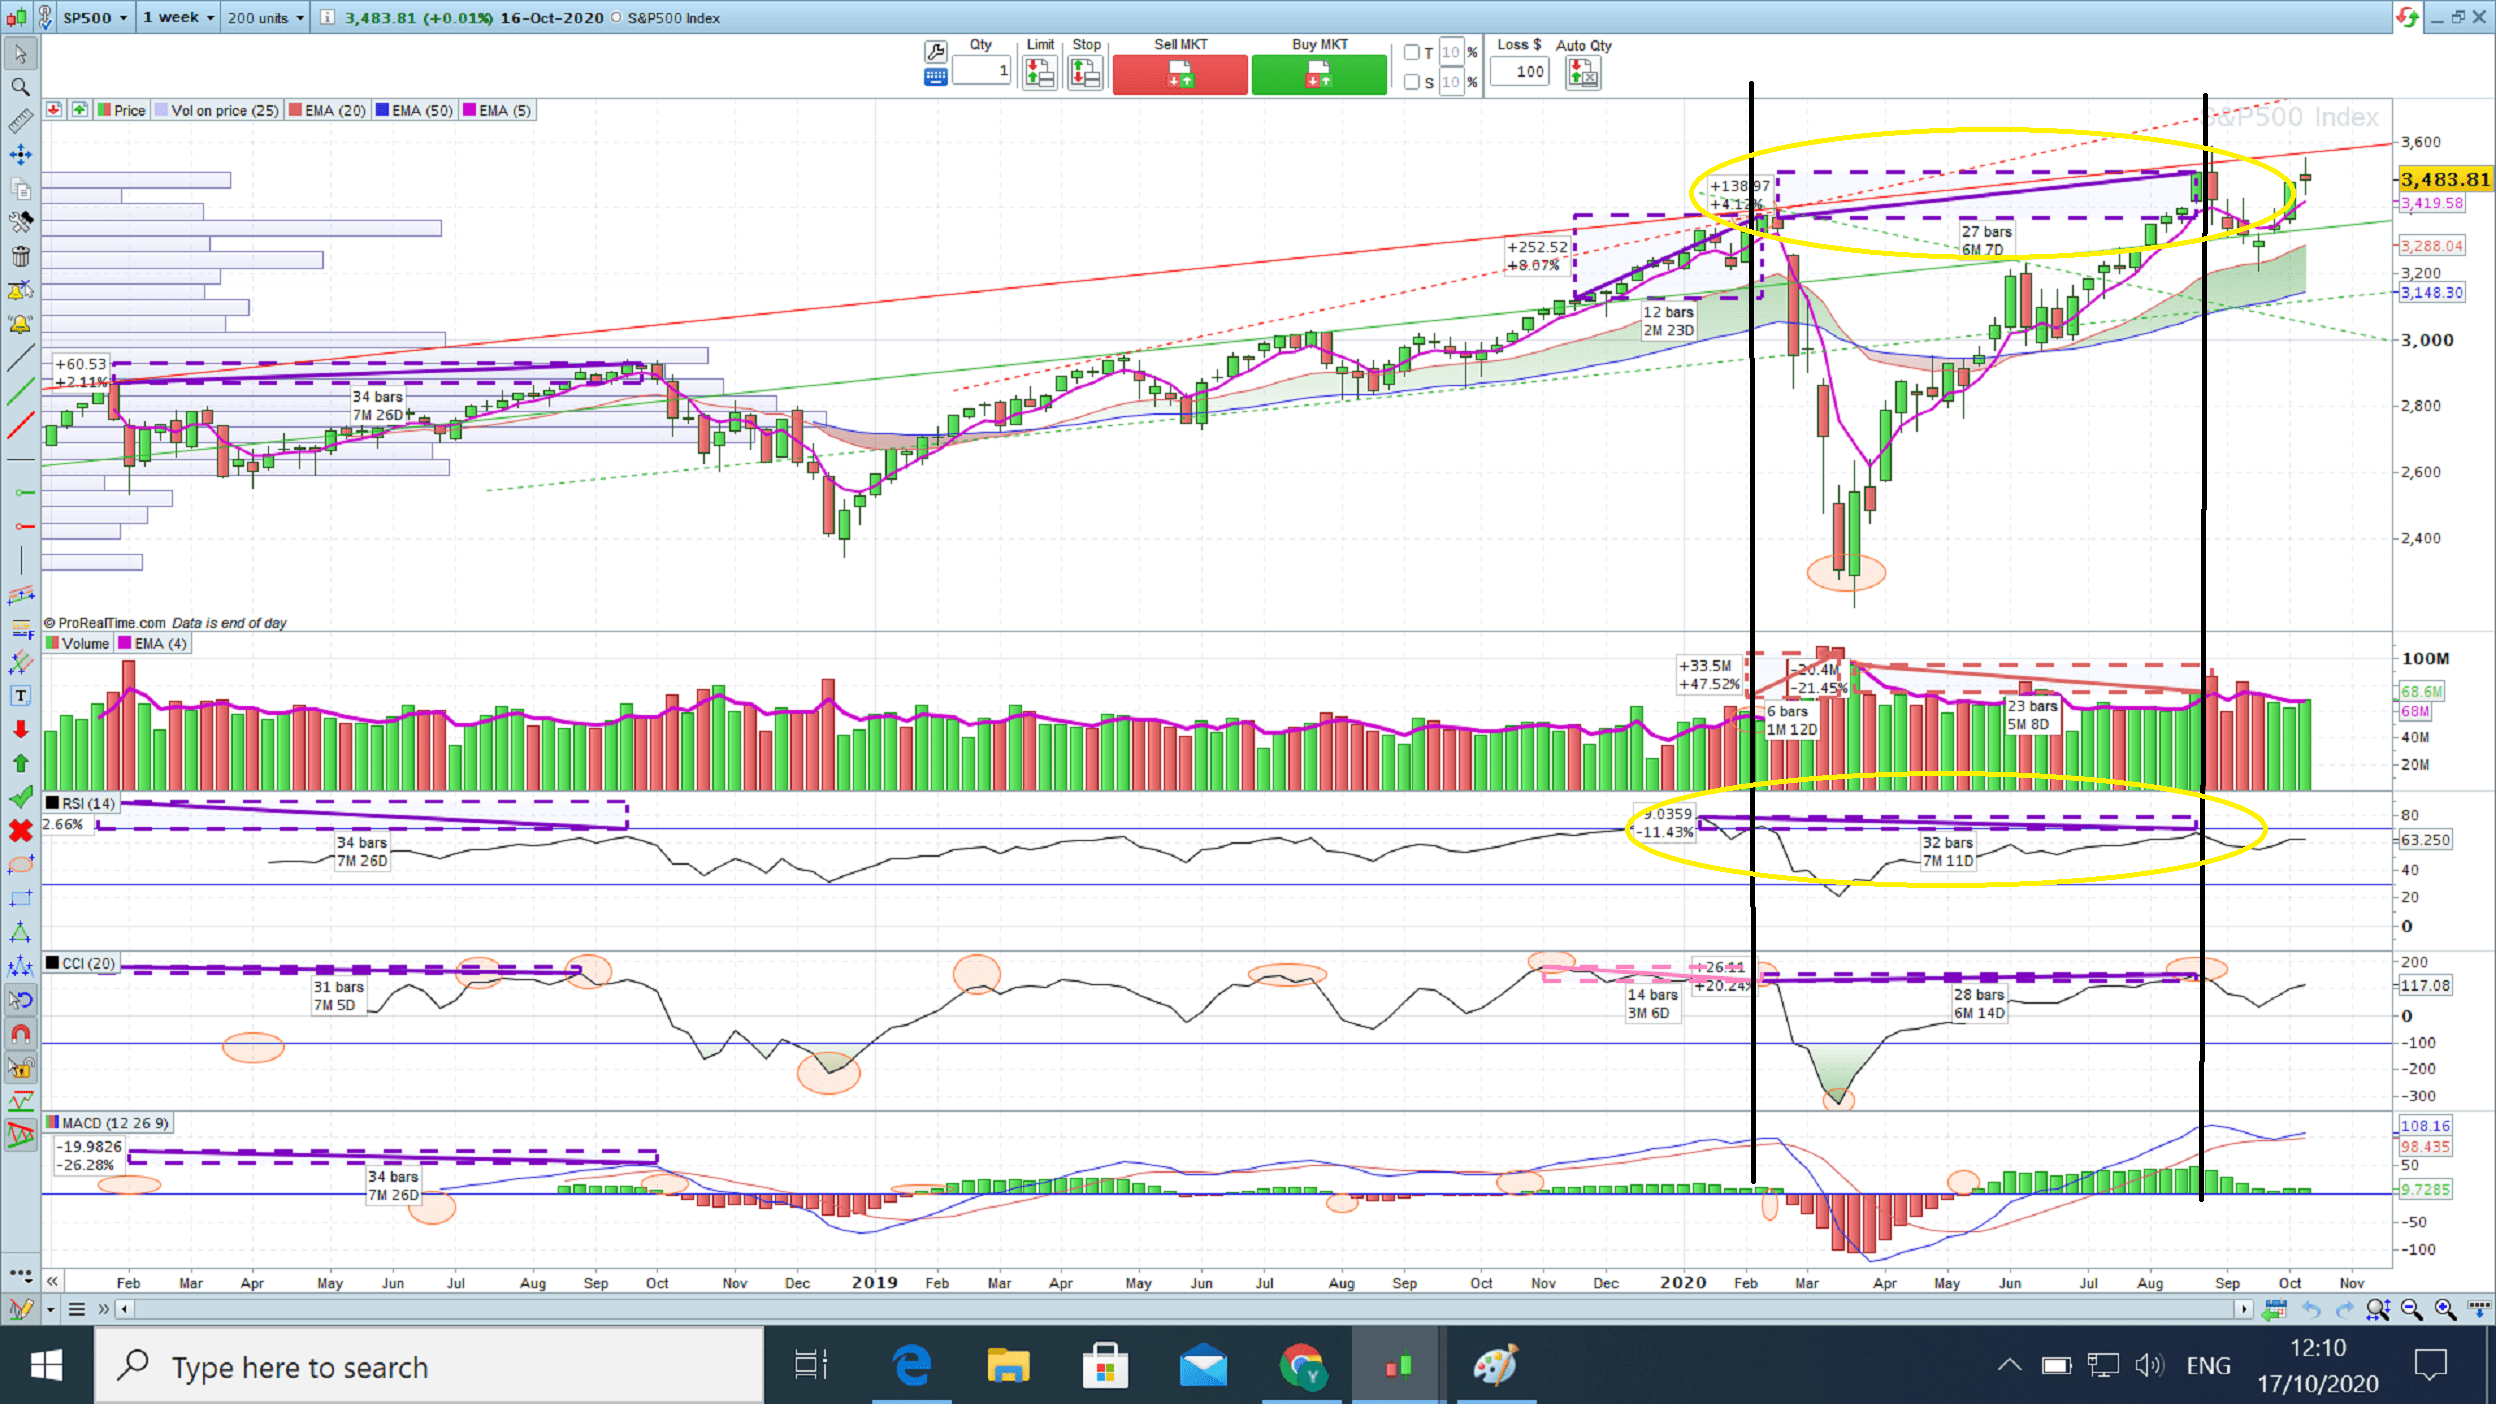
Task: Select the red down arrow marker tool
Action: coord(20,729)
